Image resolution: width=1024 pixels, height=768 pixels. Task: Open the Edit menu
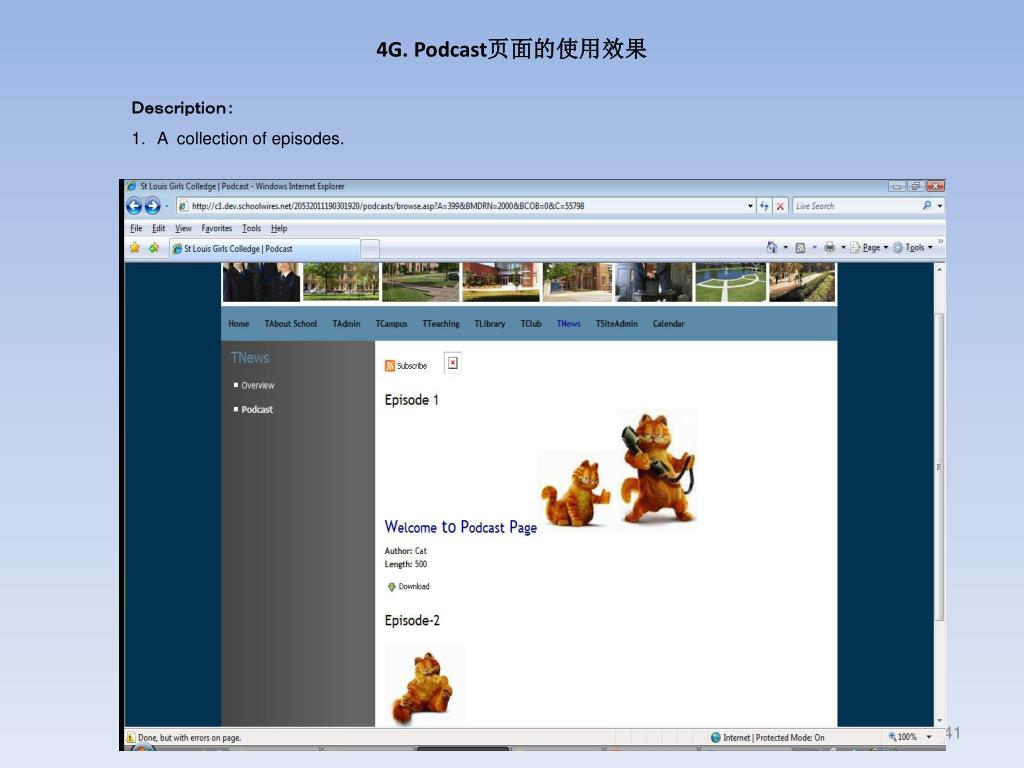(x=158, y=228)
